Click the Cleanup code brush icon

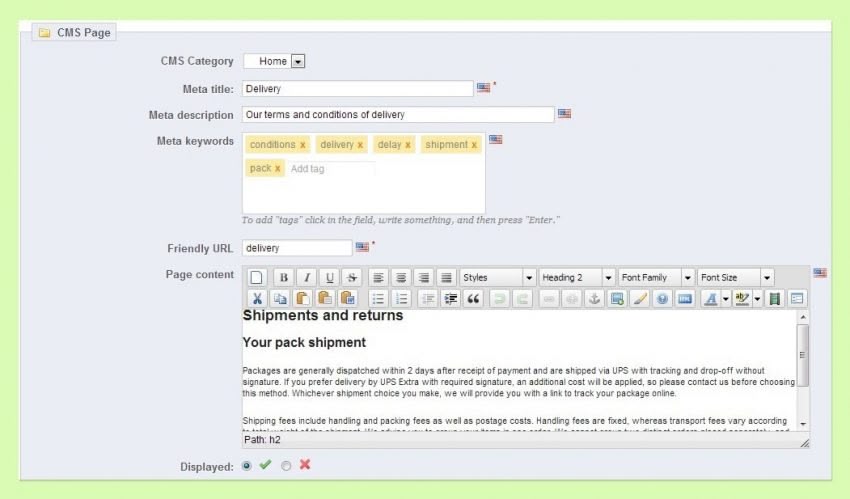point(640,299)
